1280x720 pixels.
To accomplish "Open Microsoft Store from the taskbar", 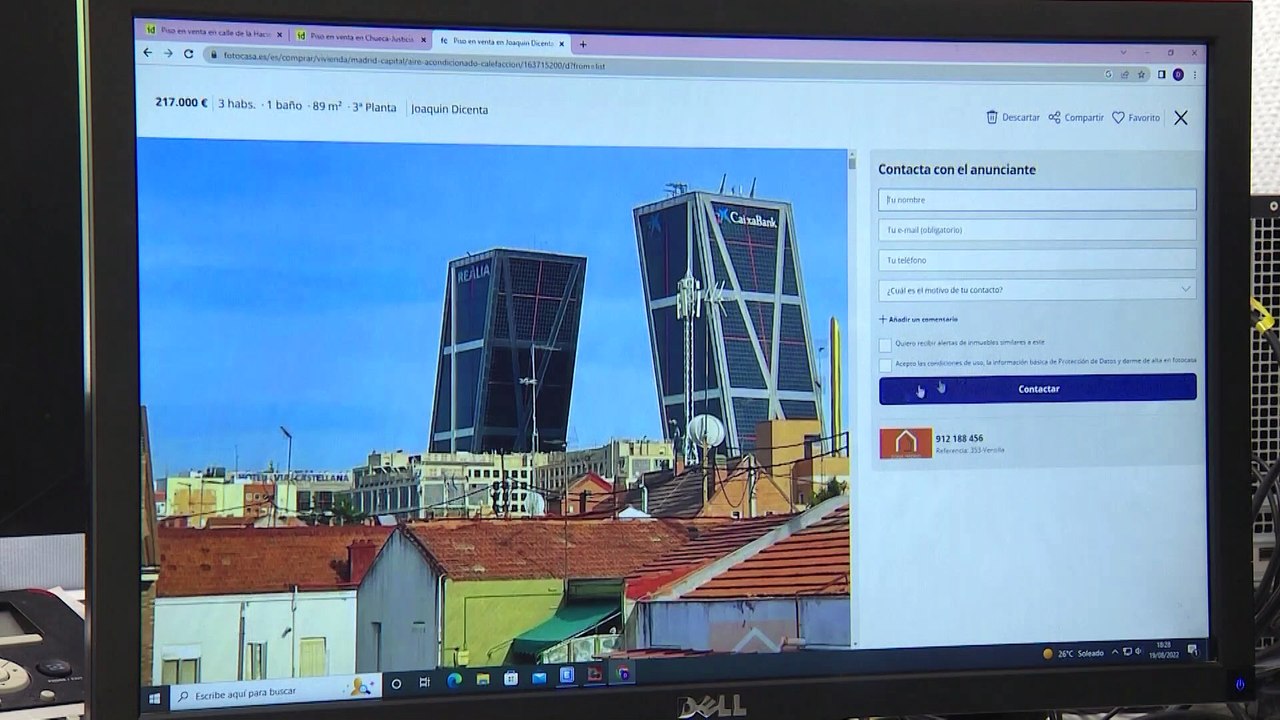I will pyautogui.click(x=511, y=678).
